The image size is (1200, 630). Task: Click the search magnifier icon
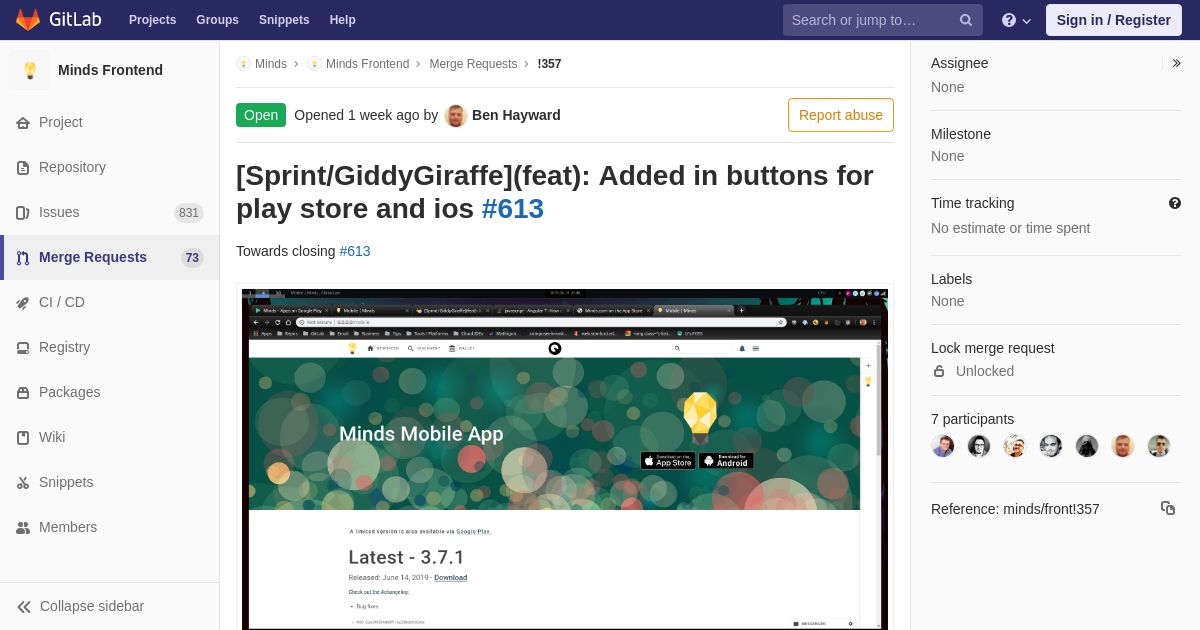tap(965, 20)
